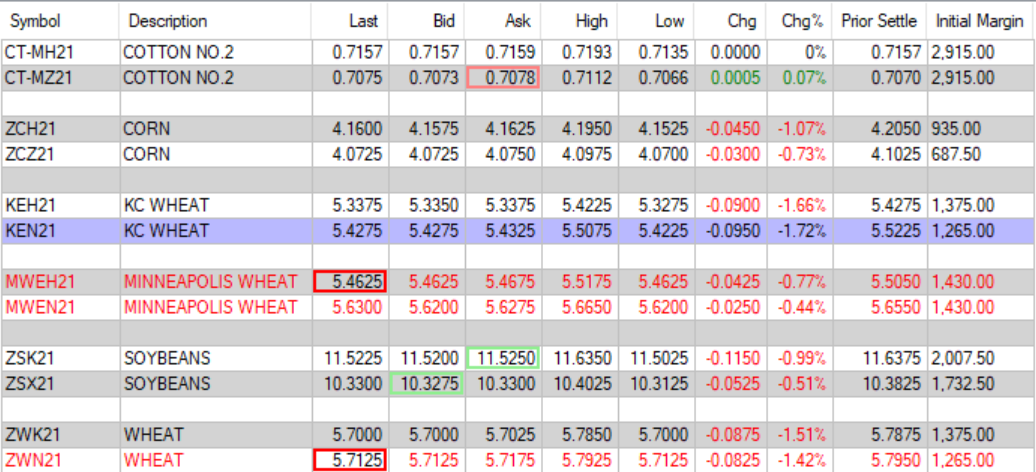Screen dimensions: 1036x472
Task: Click Initial Margin 687.50 for ZCZ21
Action: click(x=980, y=155)
